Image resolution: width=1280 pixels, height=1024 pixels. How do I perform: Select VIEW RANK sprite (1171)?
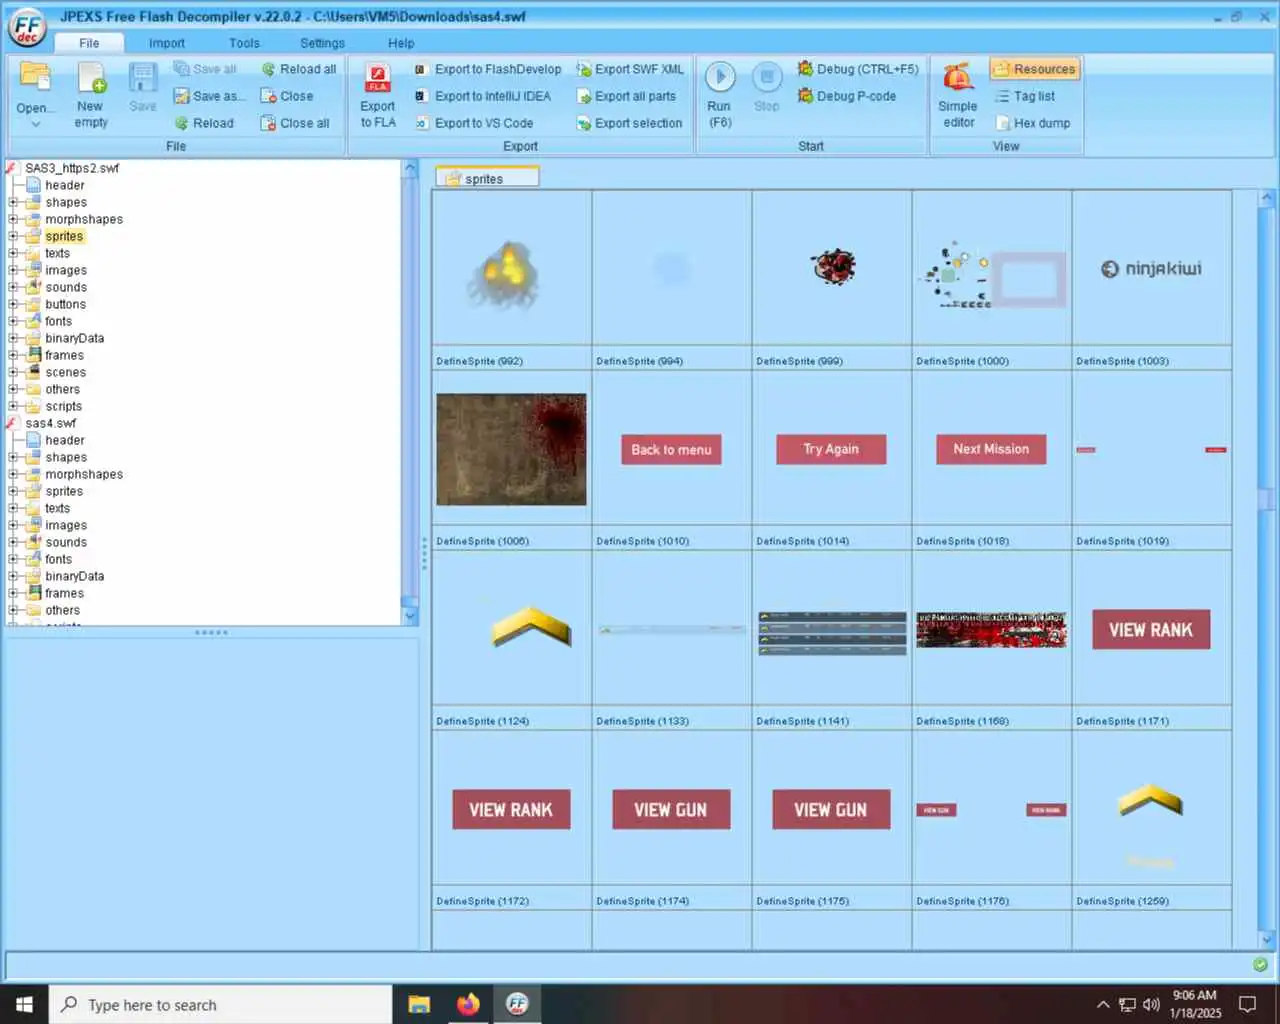[1151, 630]
